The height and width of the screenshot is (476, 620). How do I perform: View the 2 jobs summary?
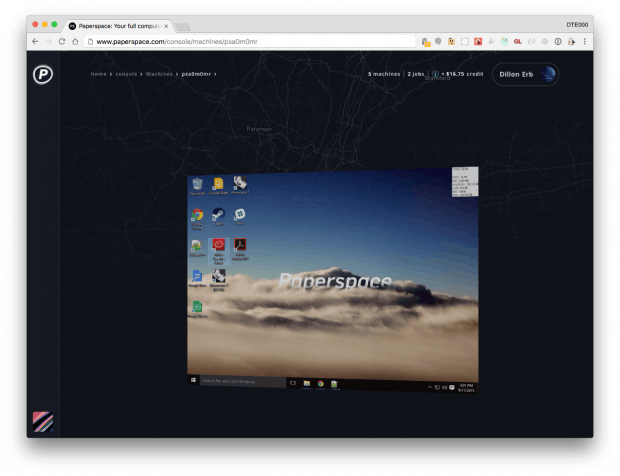416,74
